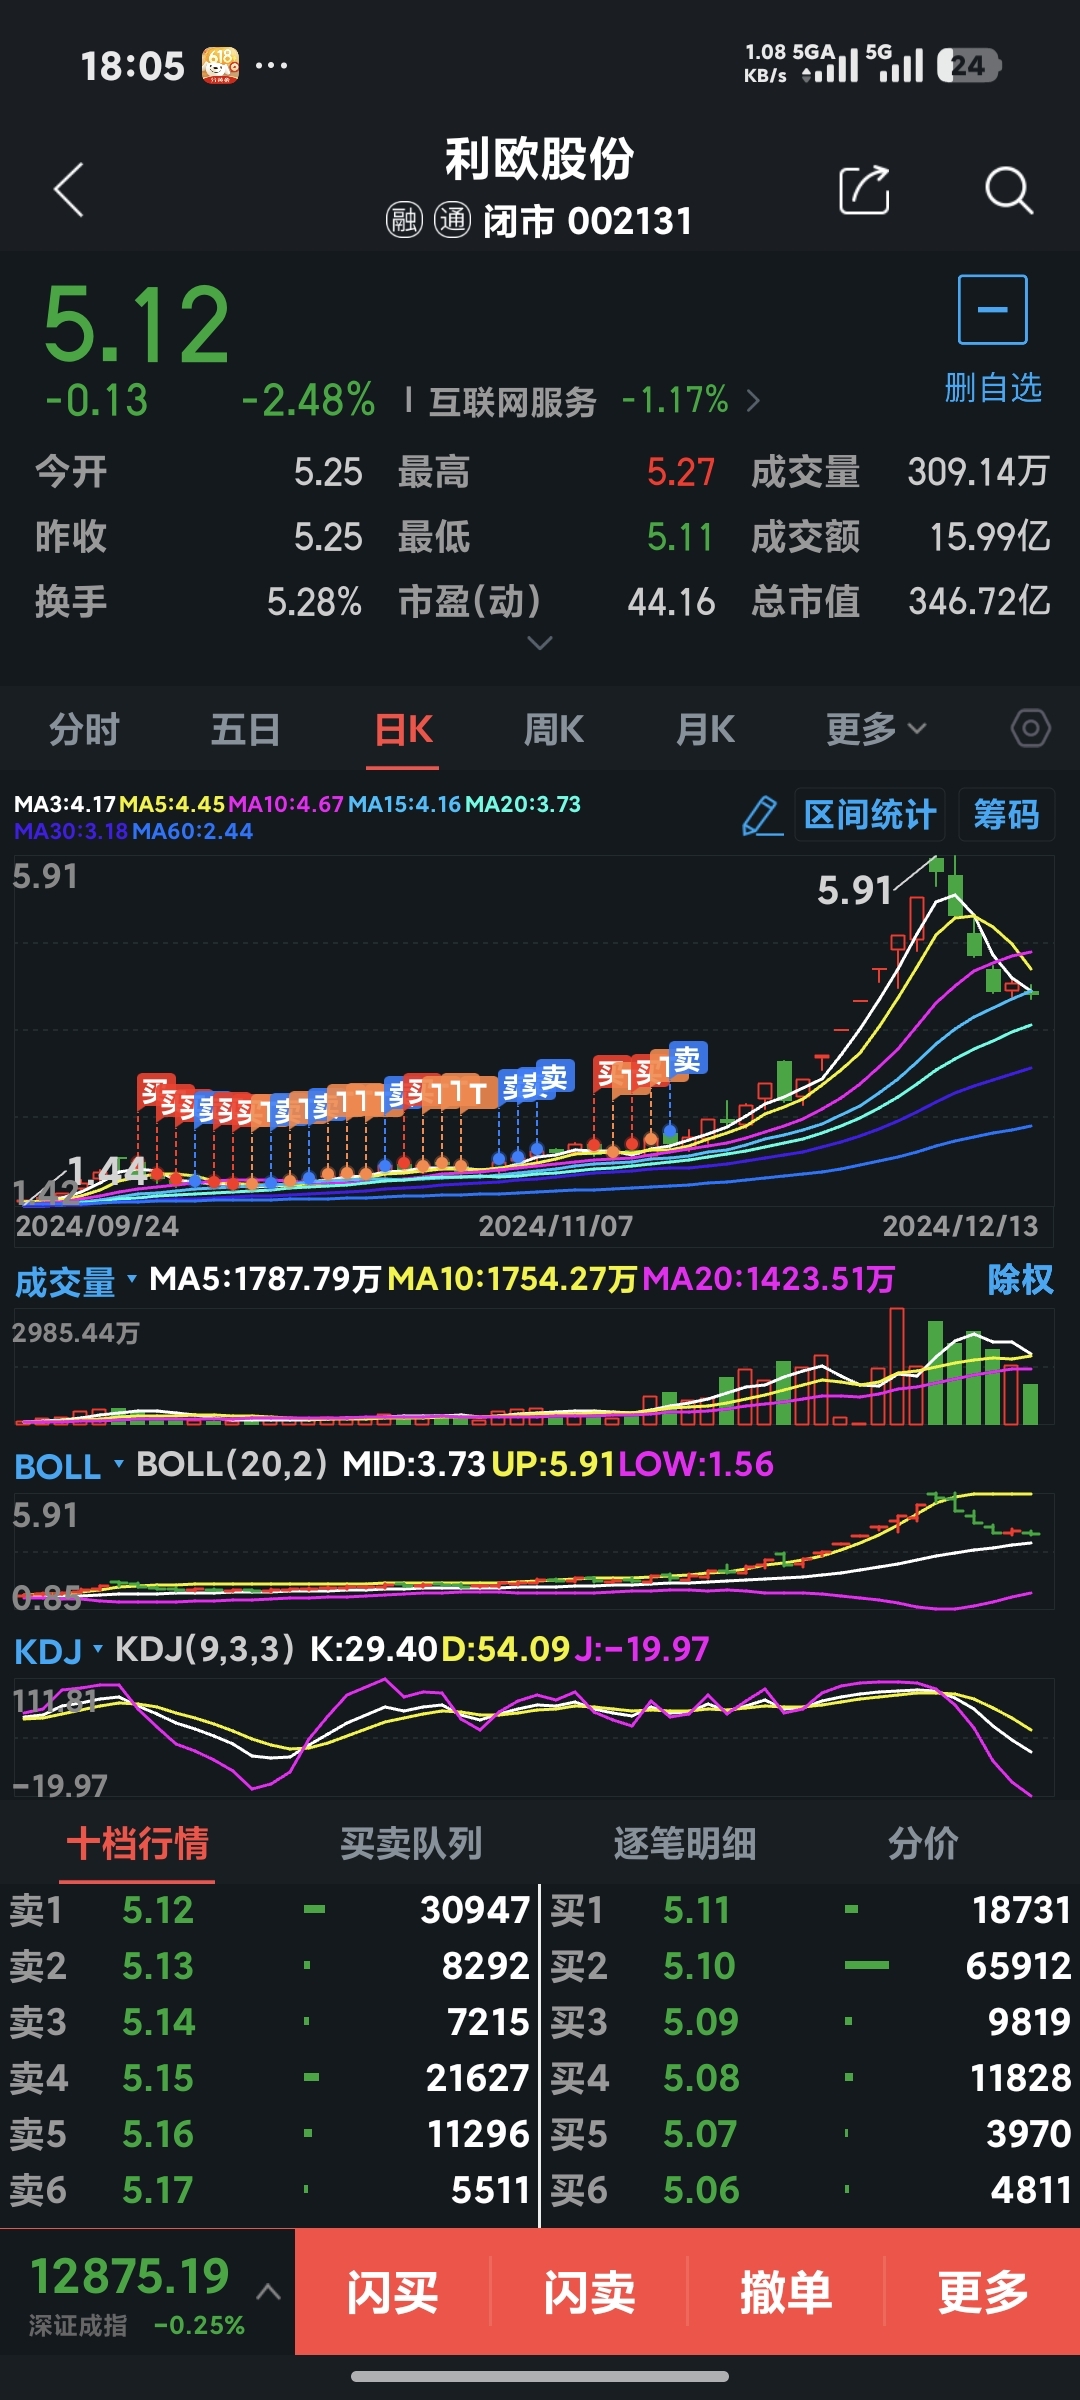Expand the 深证成指 index panel arrow
This screenshot has width=1080, height=2400.
pos(268,2291)
